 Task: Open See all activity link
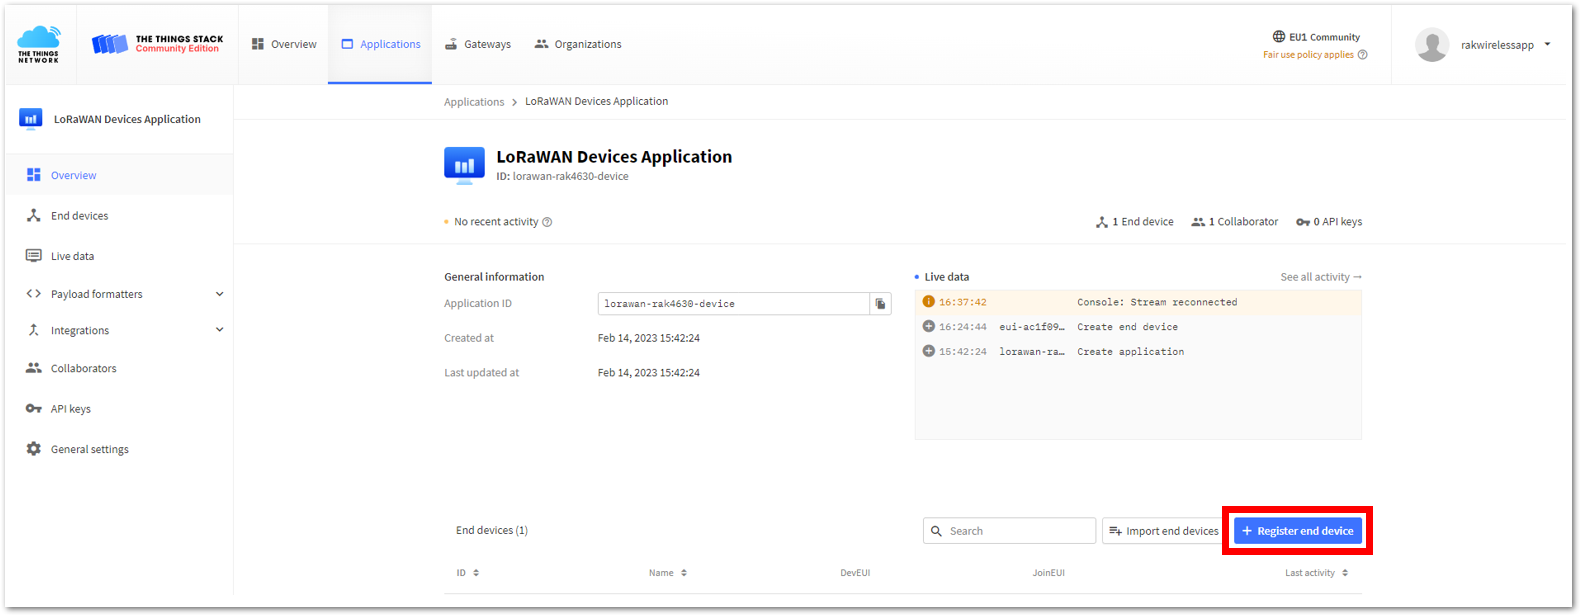pos(1321,277)
